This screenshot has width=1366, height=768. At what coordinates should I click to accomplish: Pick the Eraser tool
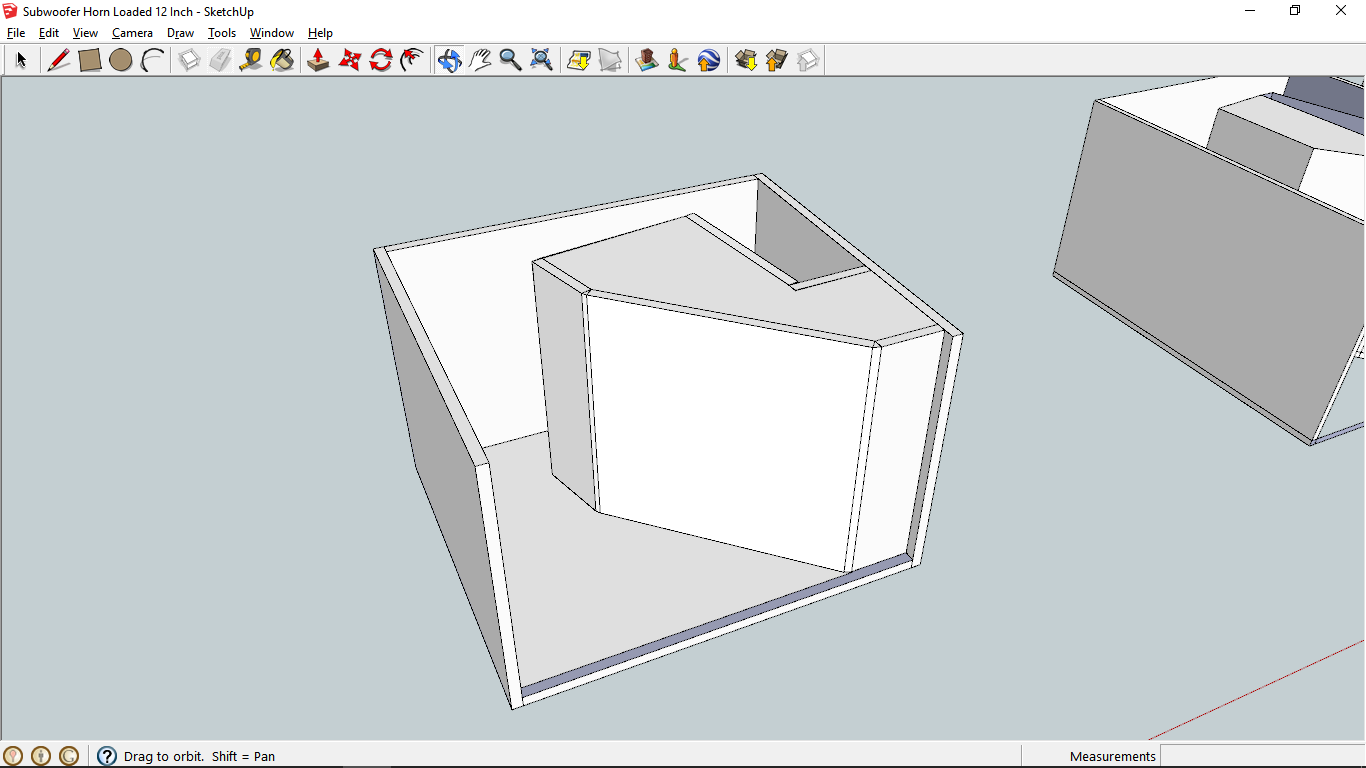tap(220, 60)
